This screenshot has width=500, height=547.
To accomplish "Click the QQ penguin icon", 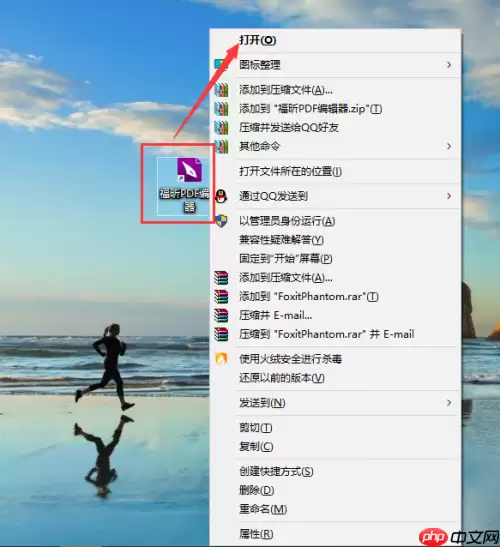I will pos(221,196).
